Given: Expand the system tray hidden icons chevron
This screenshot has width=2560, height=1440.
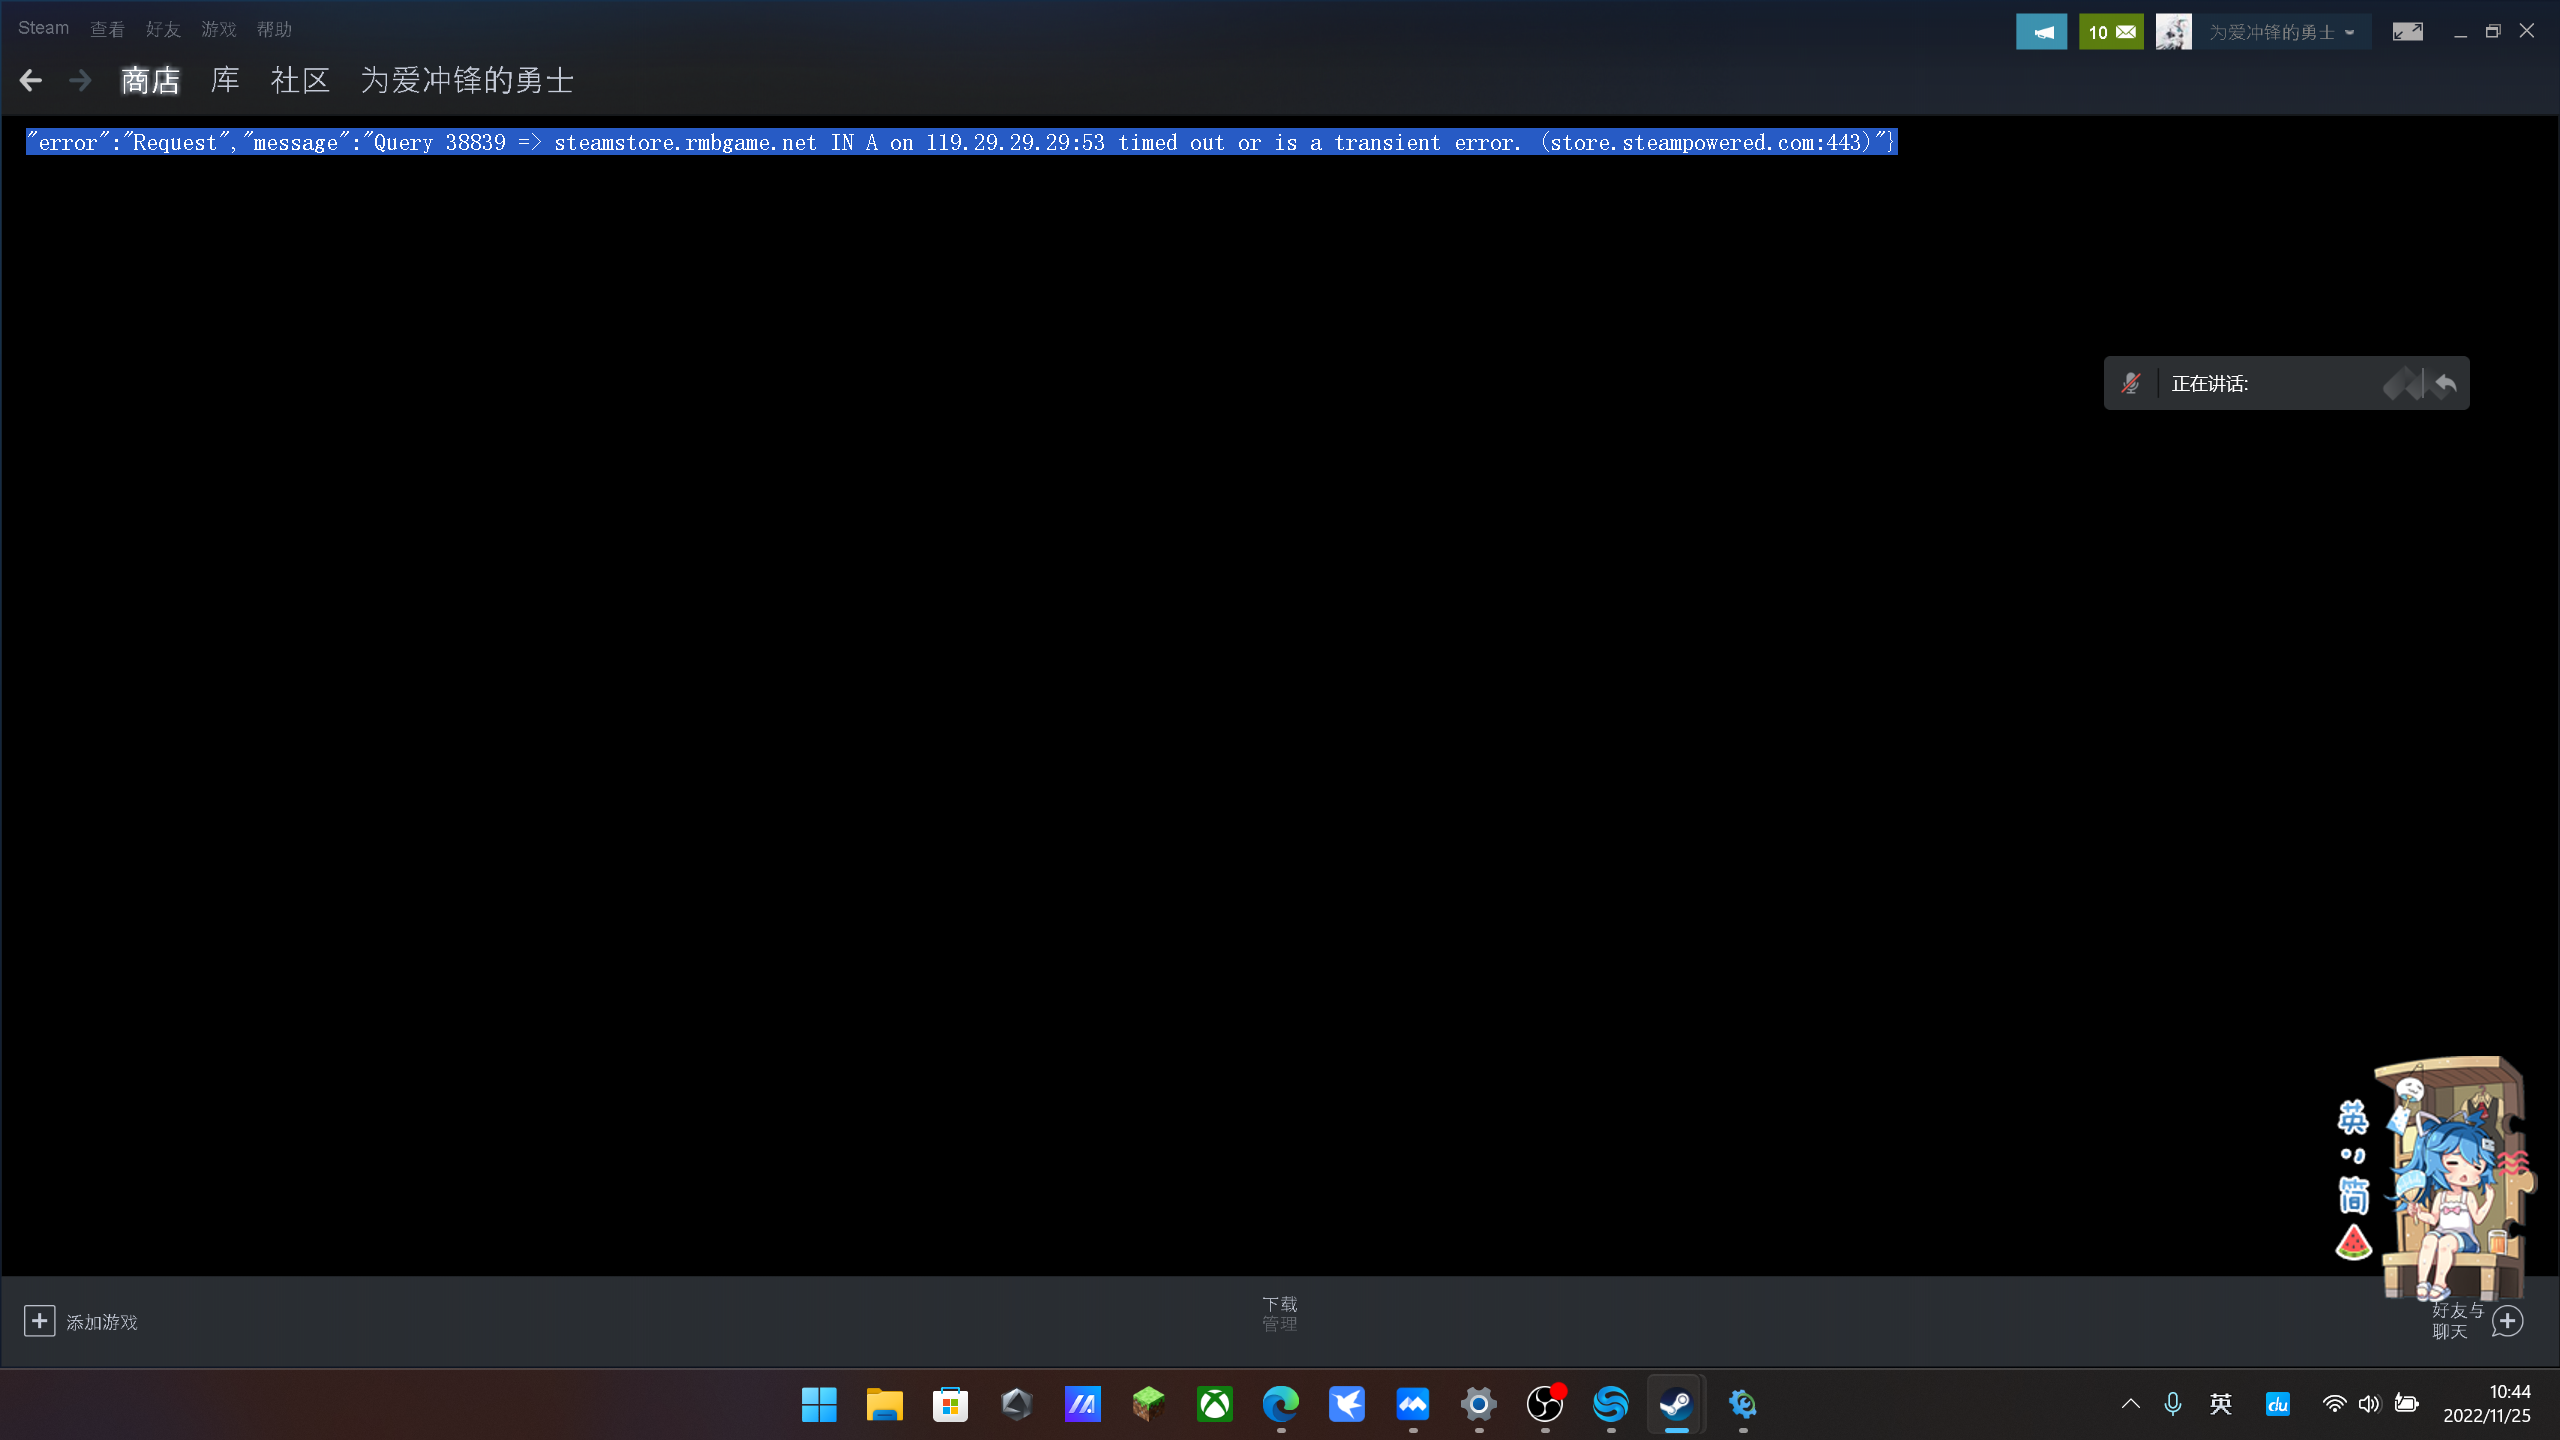Looking at the screenshot, I should click(2131, 1403).
